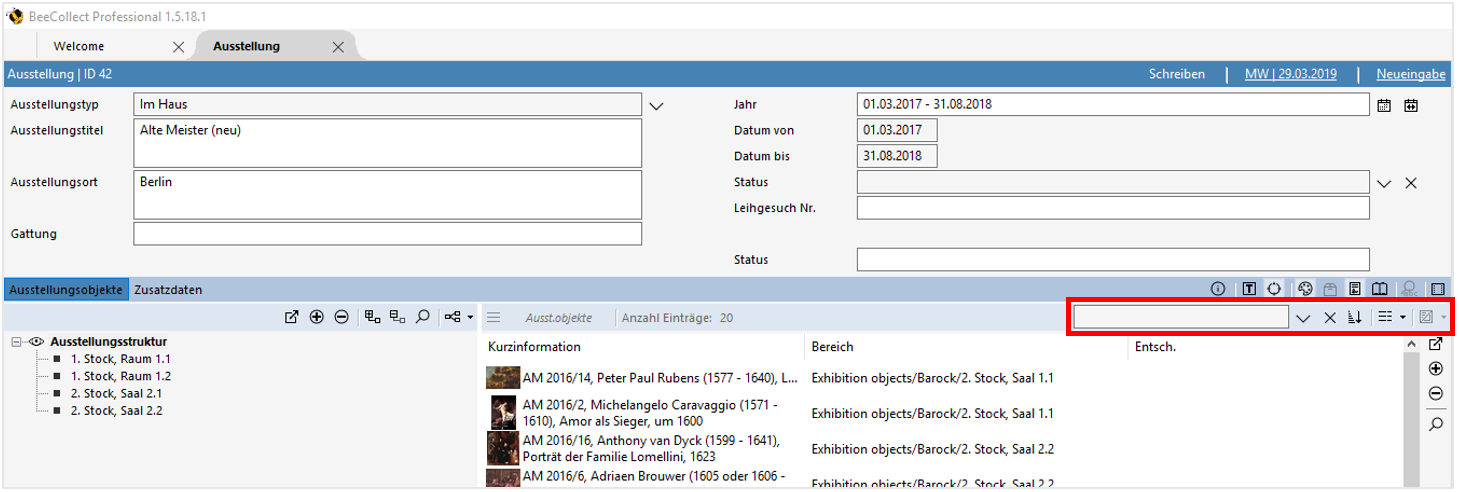This screenshot has width=1459, height=492.
Task: Select the Caravaggio Amor als Sieger thumbnail
Action: coord(503,413)
